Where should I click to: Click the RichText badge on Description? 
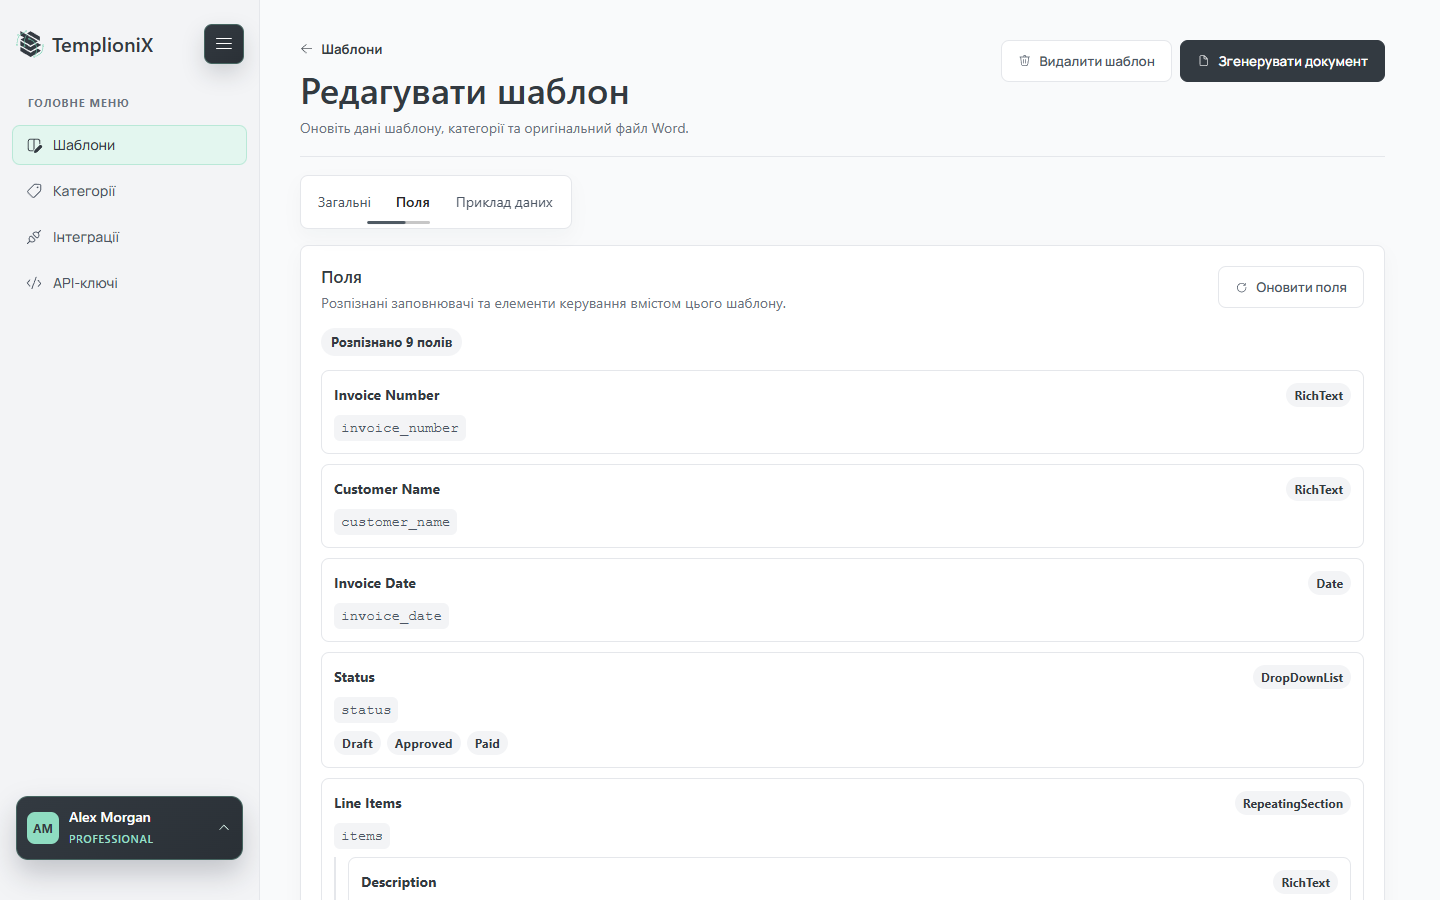click(x=1305, y=883)
